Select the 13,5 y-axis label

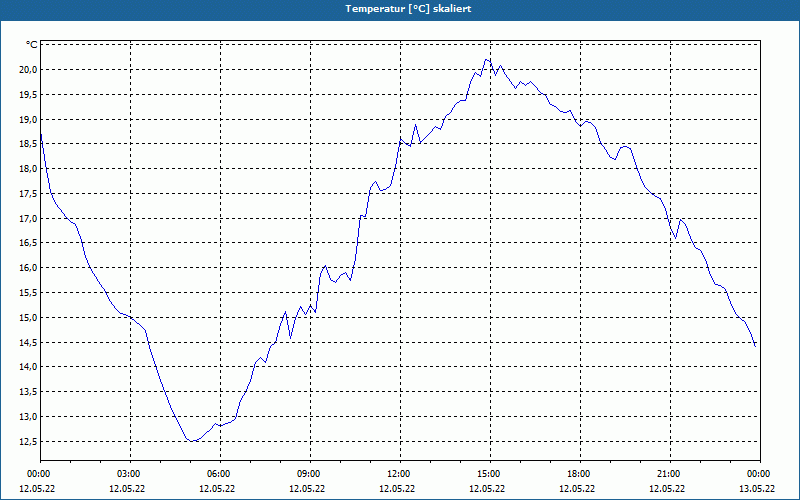coord(28,392)
